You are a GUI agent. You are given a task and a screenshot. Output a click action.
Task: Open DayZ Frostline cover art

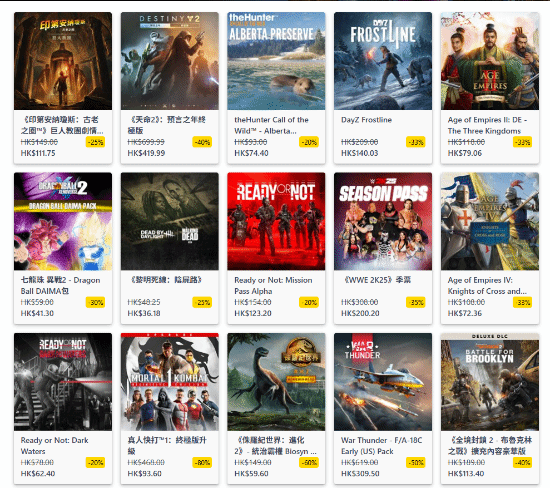click(x=383, y=61)
